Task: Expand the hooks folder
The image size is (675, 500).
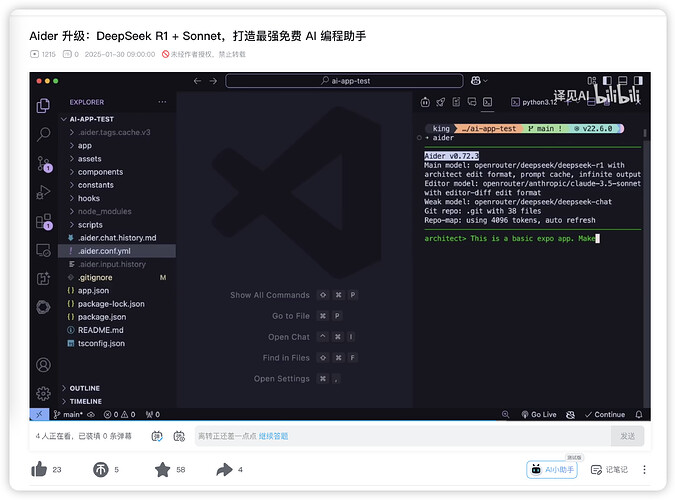Action: coord(89,198)
